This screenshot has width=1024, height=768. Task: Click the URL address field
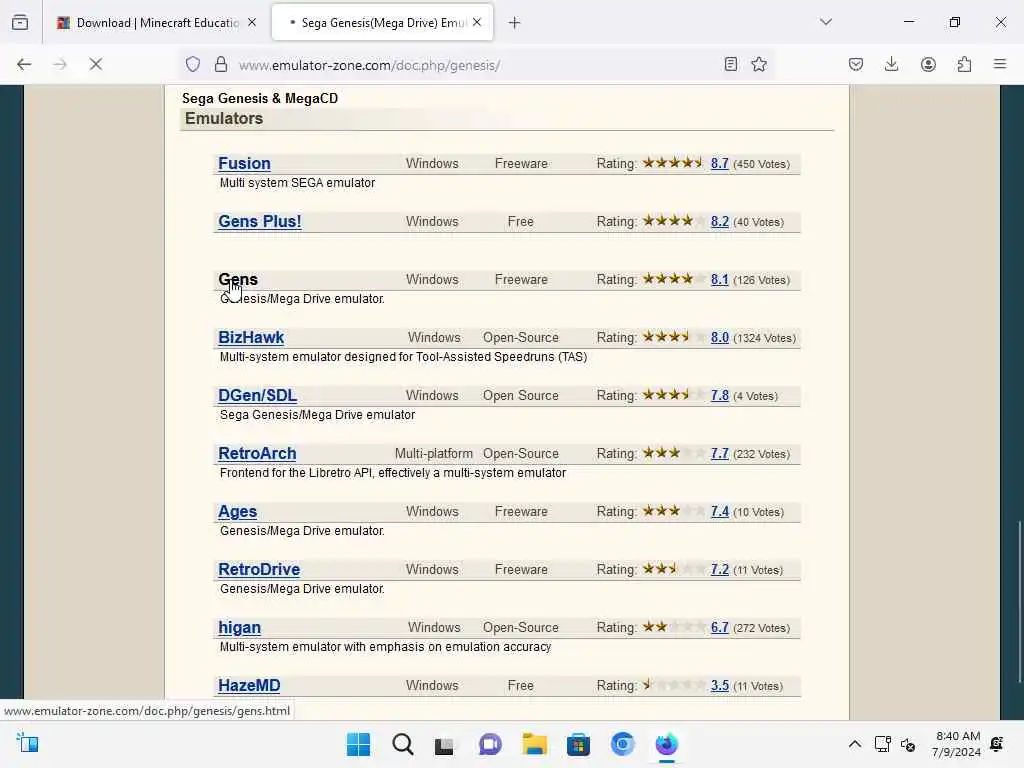(477, 65)
